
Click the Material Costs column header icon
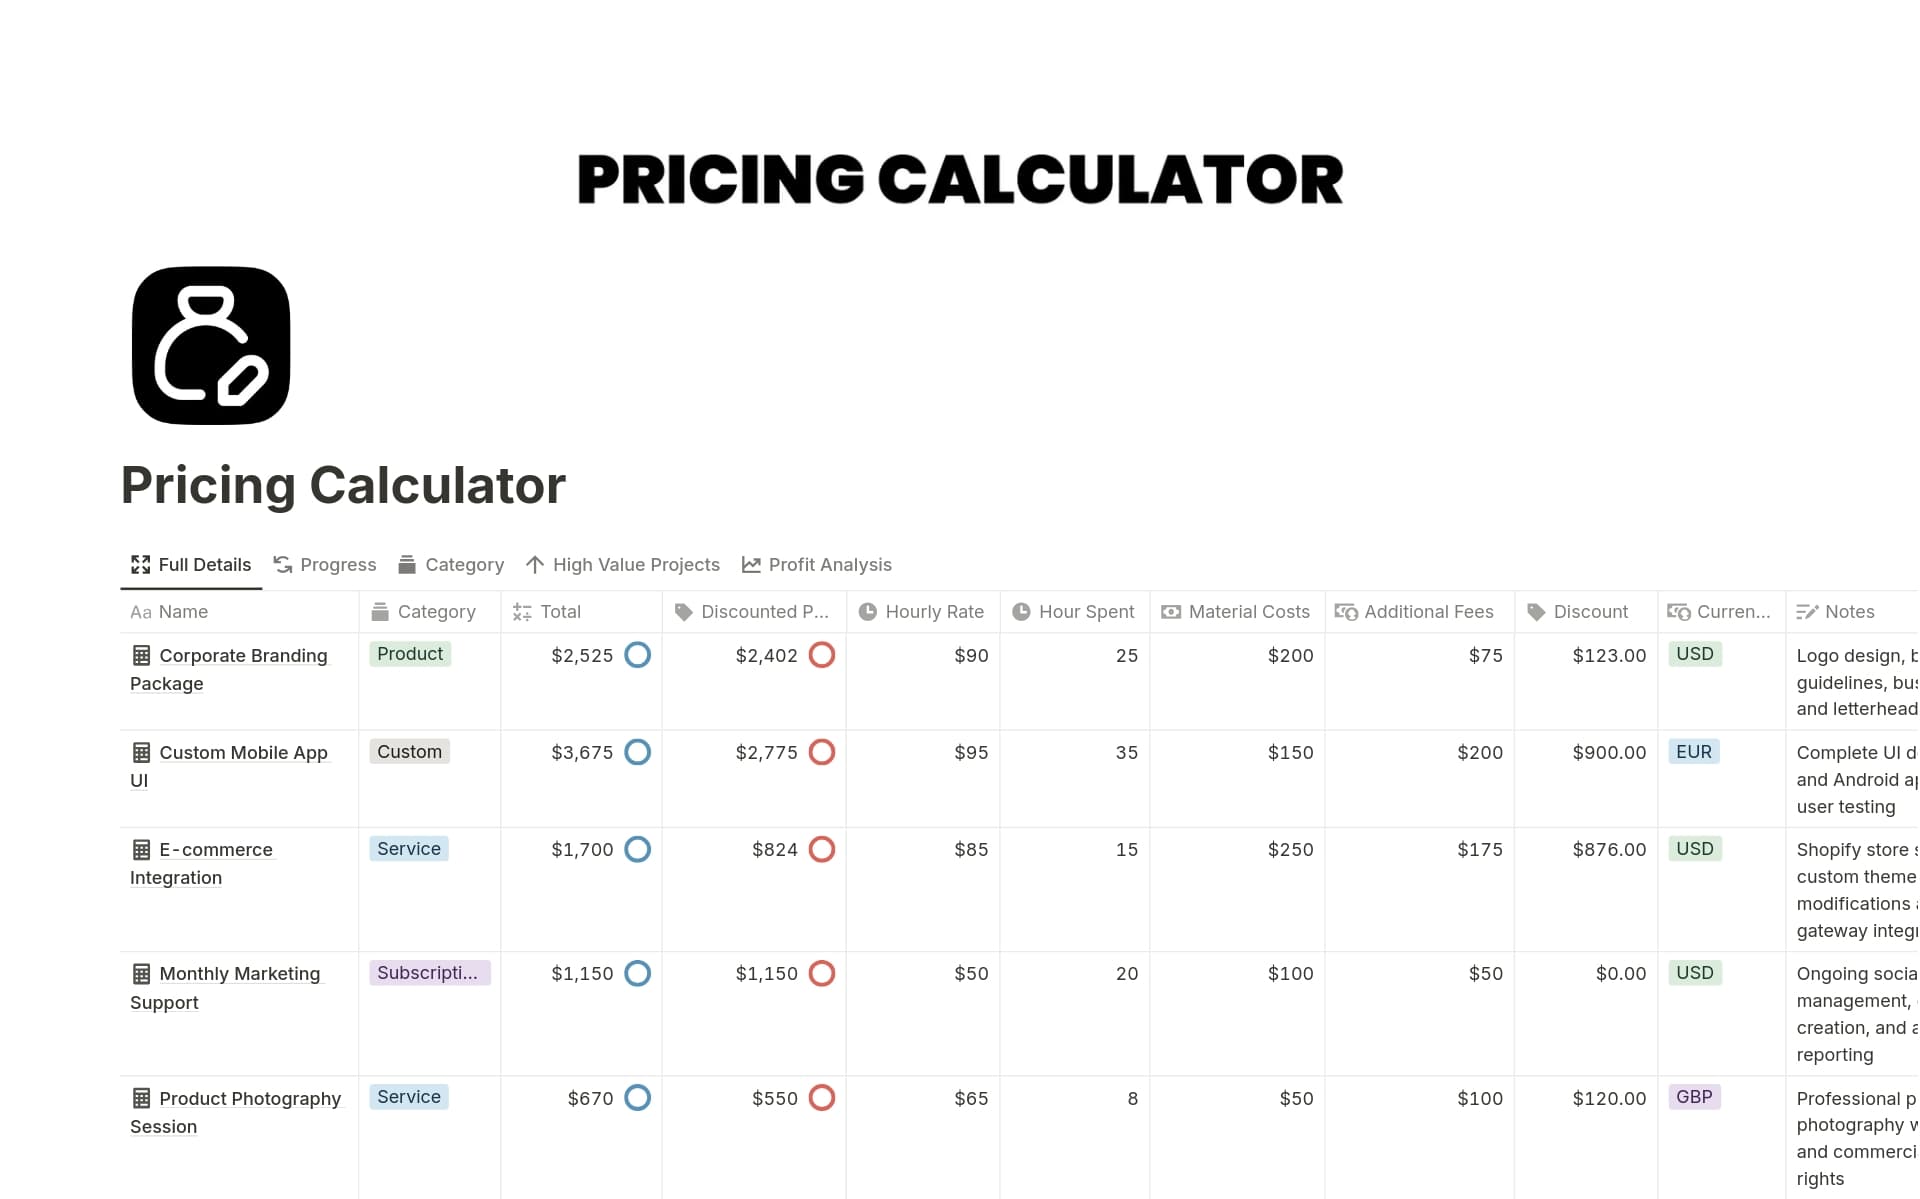1170,611
